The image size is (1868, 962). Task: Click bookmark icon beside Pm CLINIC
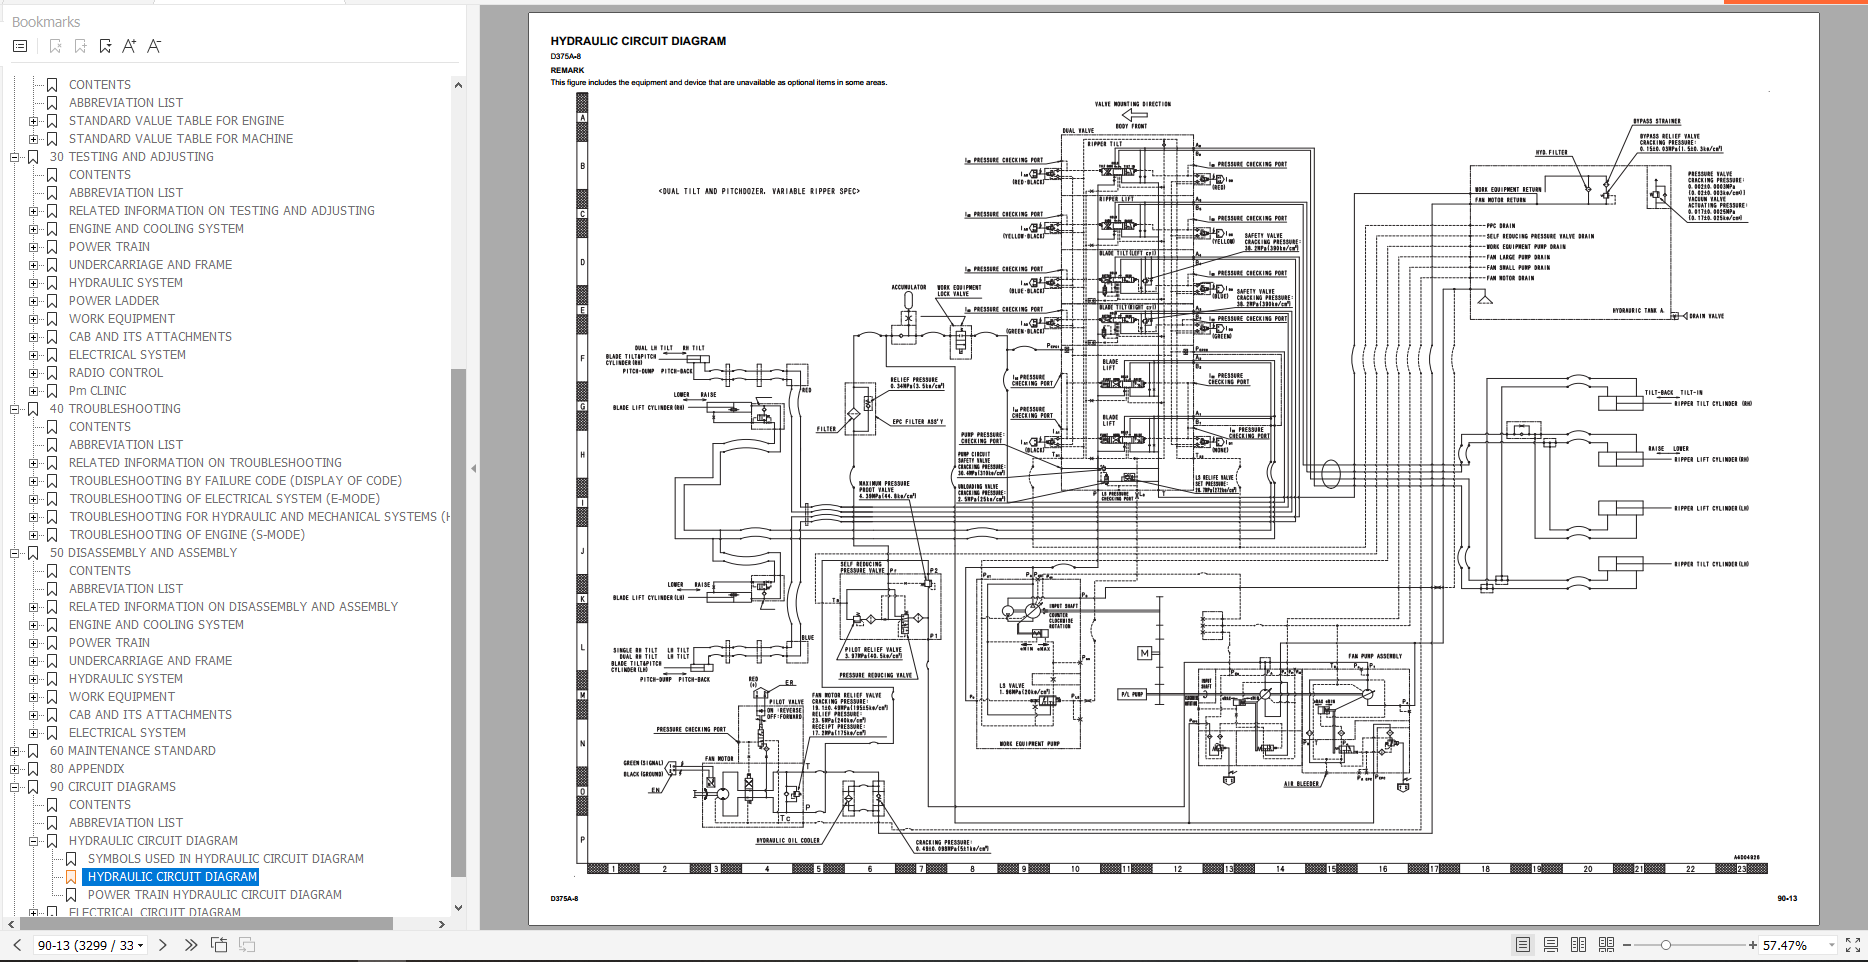pyautogui.click(x=52, y=391)
